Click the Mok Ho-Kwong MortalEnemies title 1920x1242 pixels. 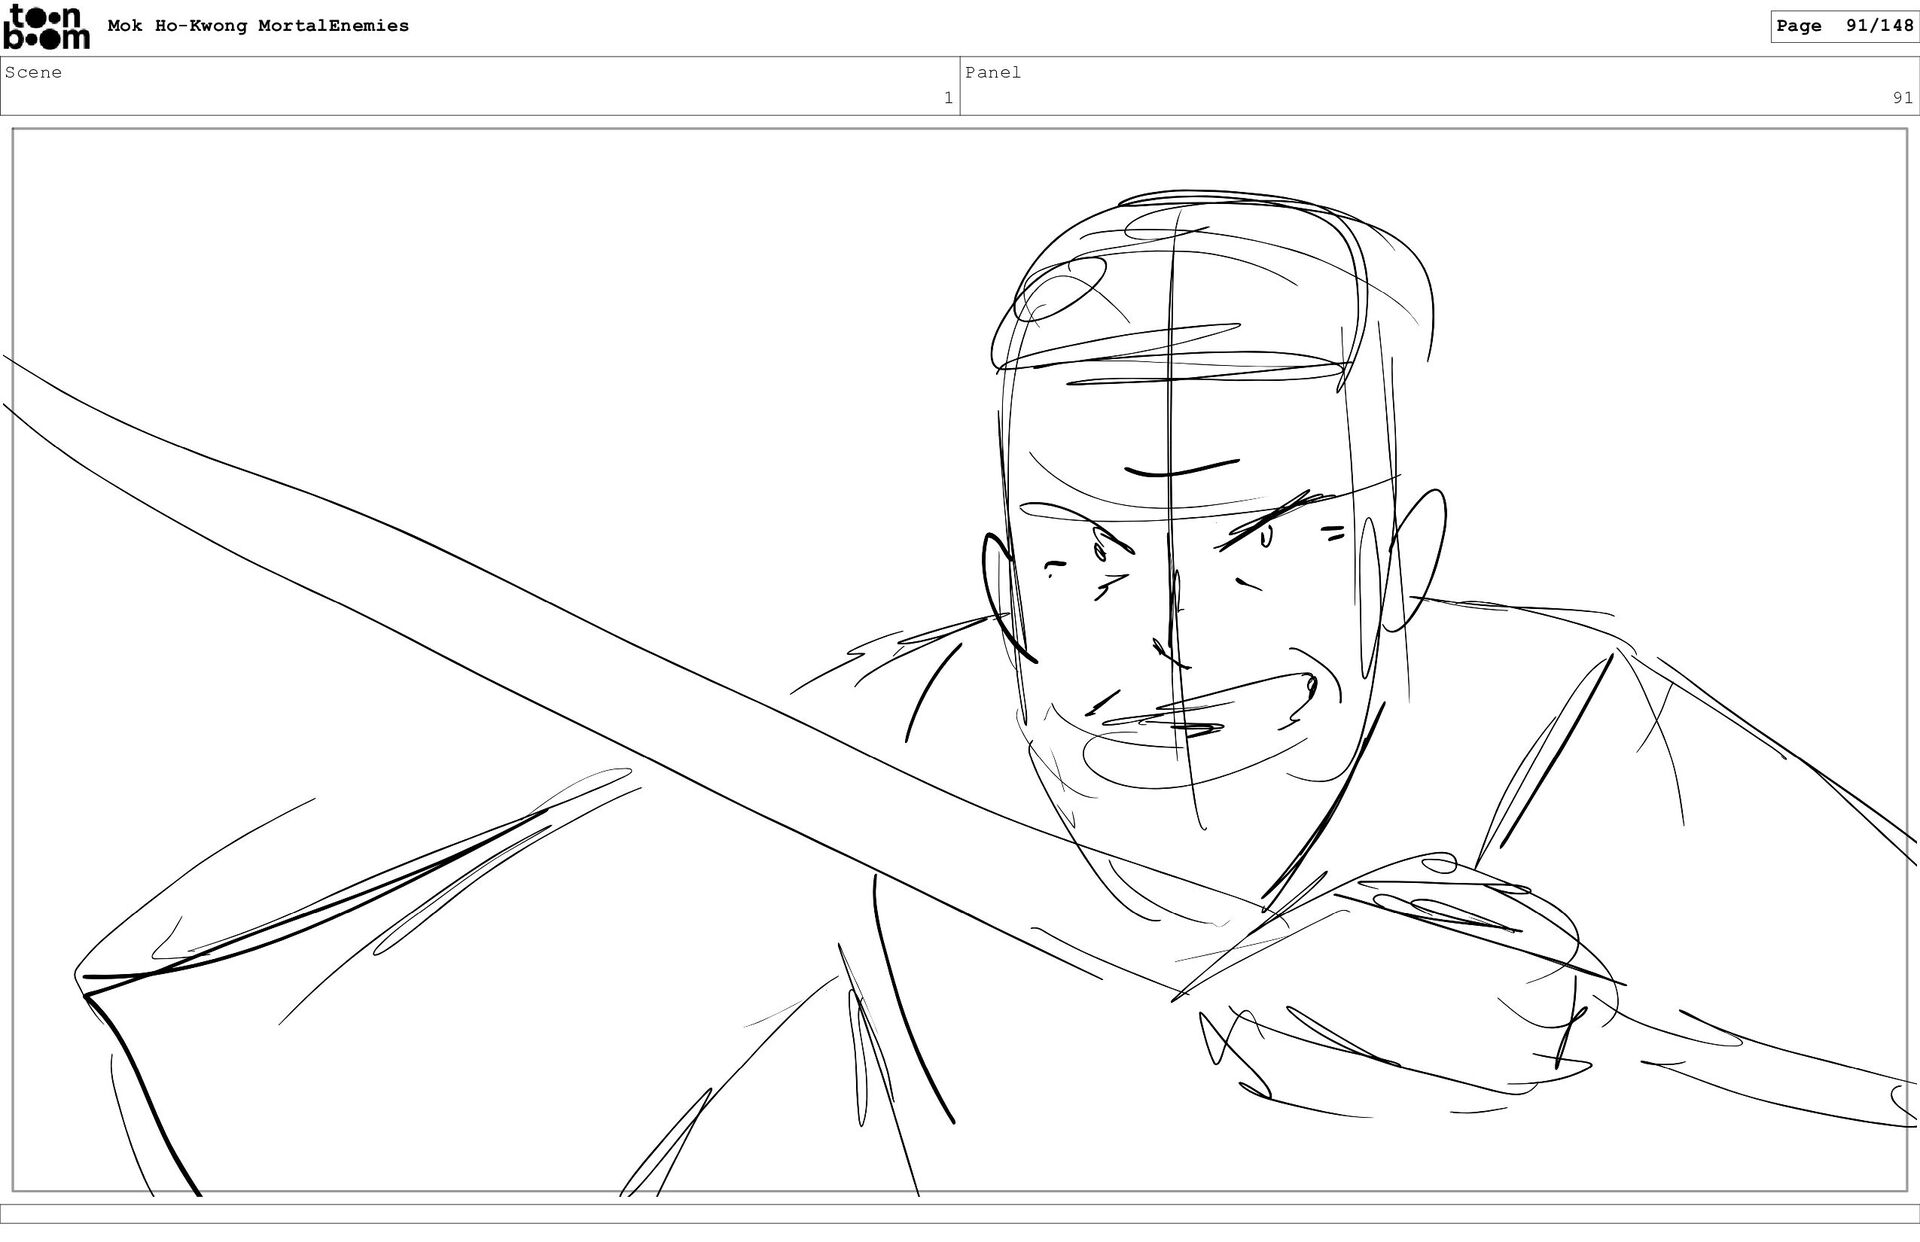pos(258,26)
